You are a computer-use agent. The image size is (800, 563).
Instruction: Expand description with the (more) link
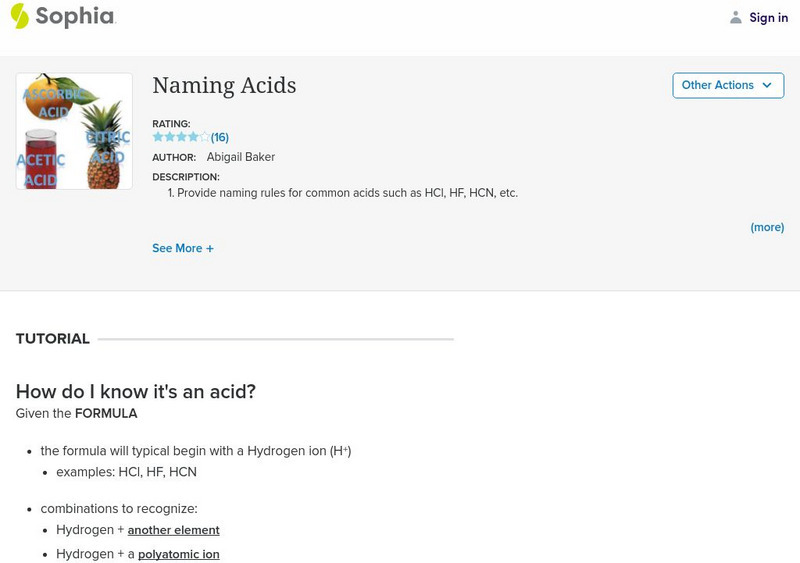pos(767,228)
